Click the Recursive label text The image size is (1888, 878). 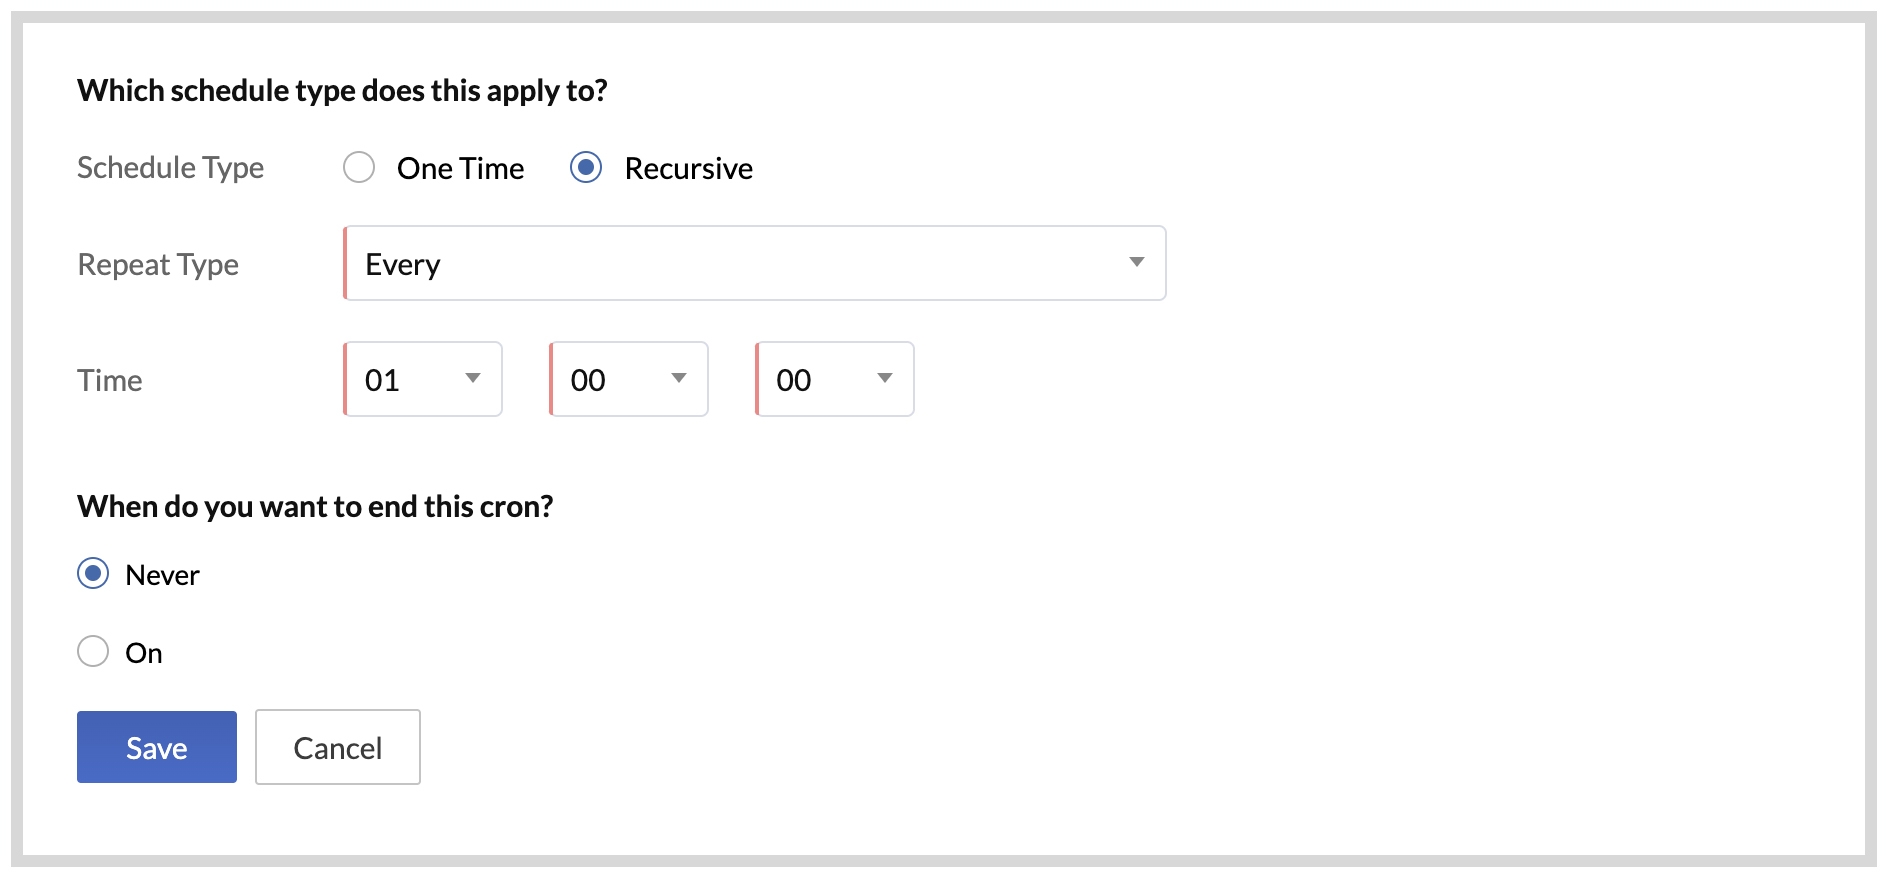[x=688, y=168]
